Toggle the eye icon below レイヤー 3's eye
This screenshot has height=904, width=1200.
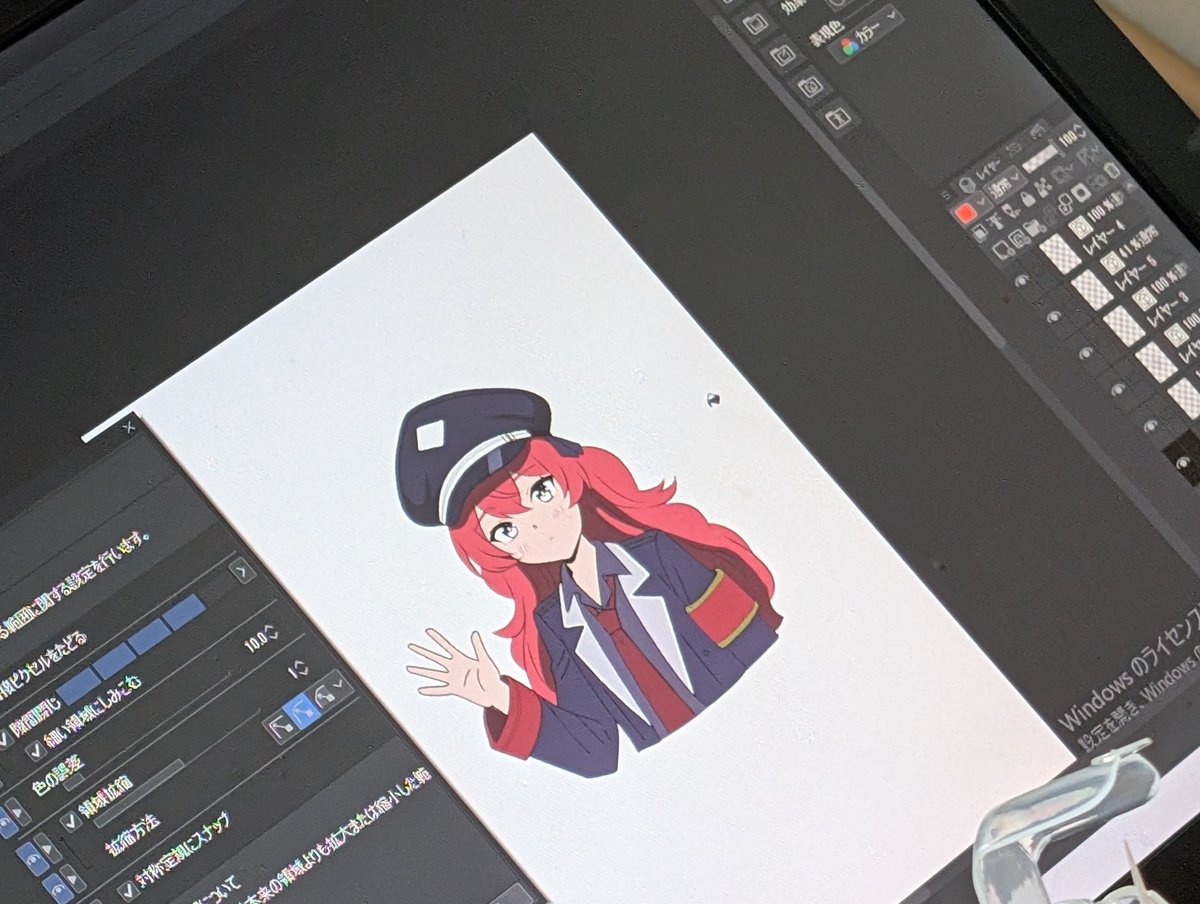click(1118, 389)
